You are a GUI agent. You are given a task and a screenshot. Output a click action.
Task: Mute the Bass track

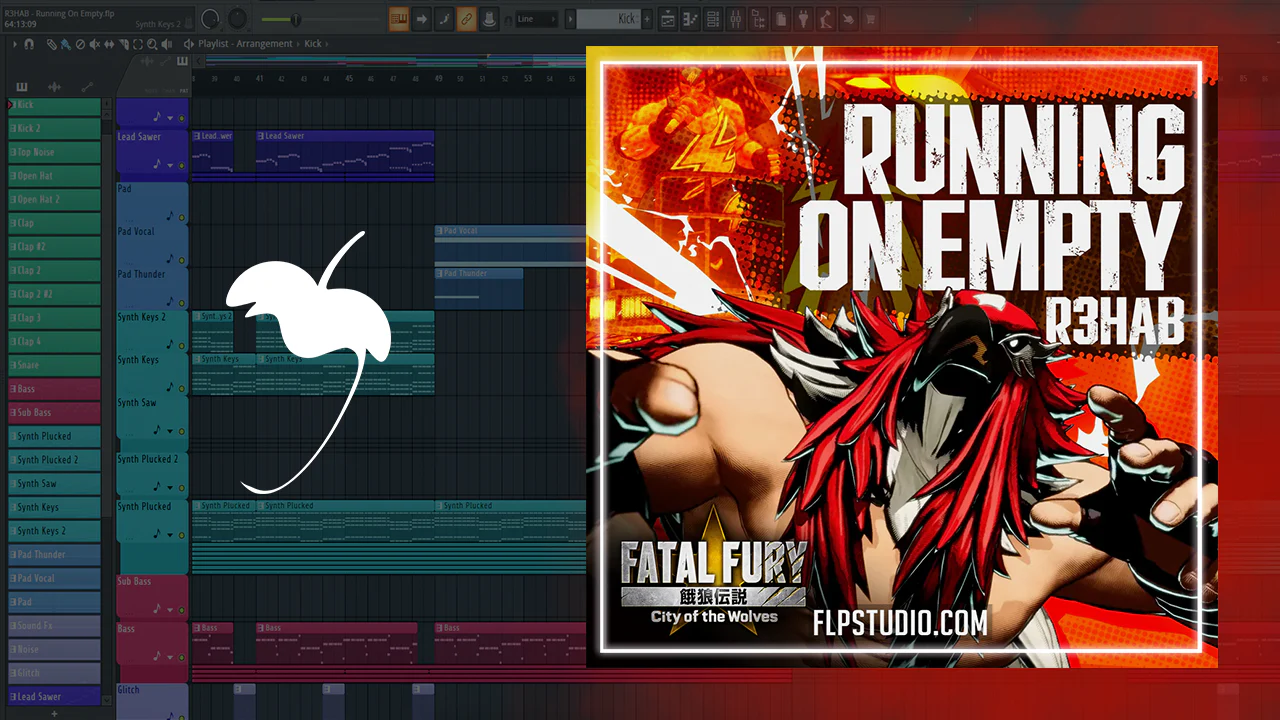click(181, 656)
